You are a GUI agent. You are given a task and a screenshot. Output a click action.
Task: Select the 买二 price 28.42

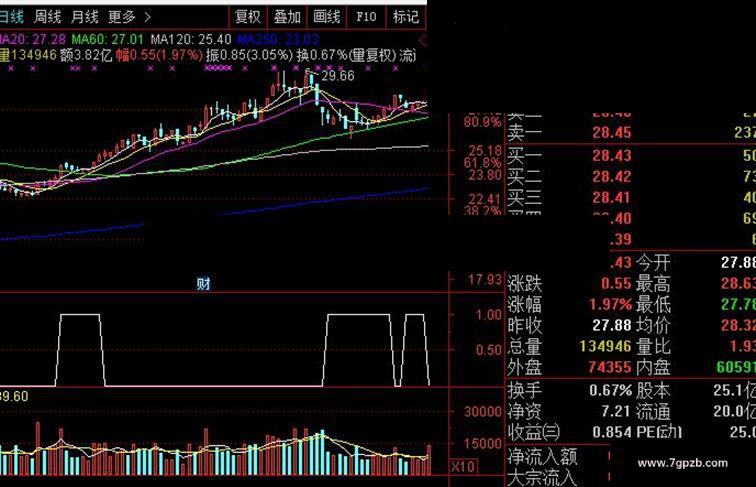coord(611,176)
